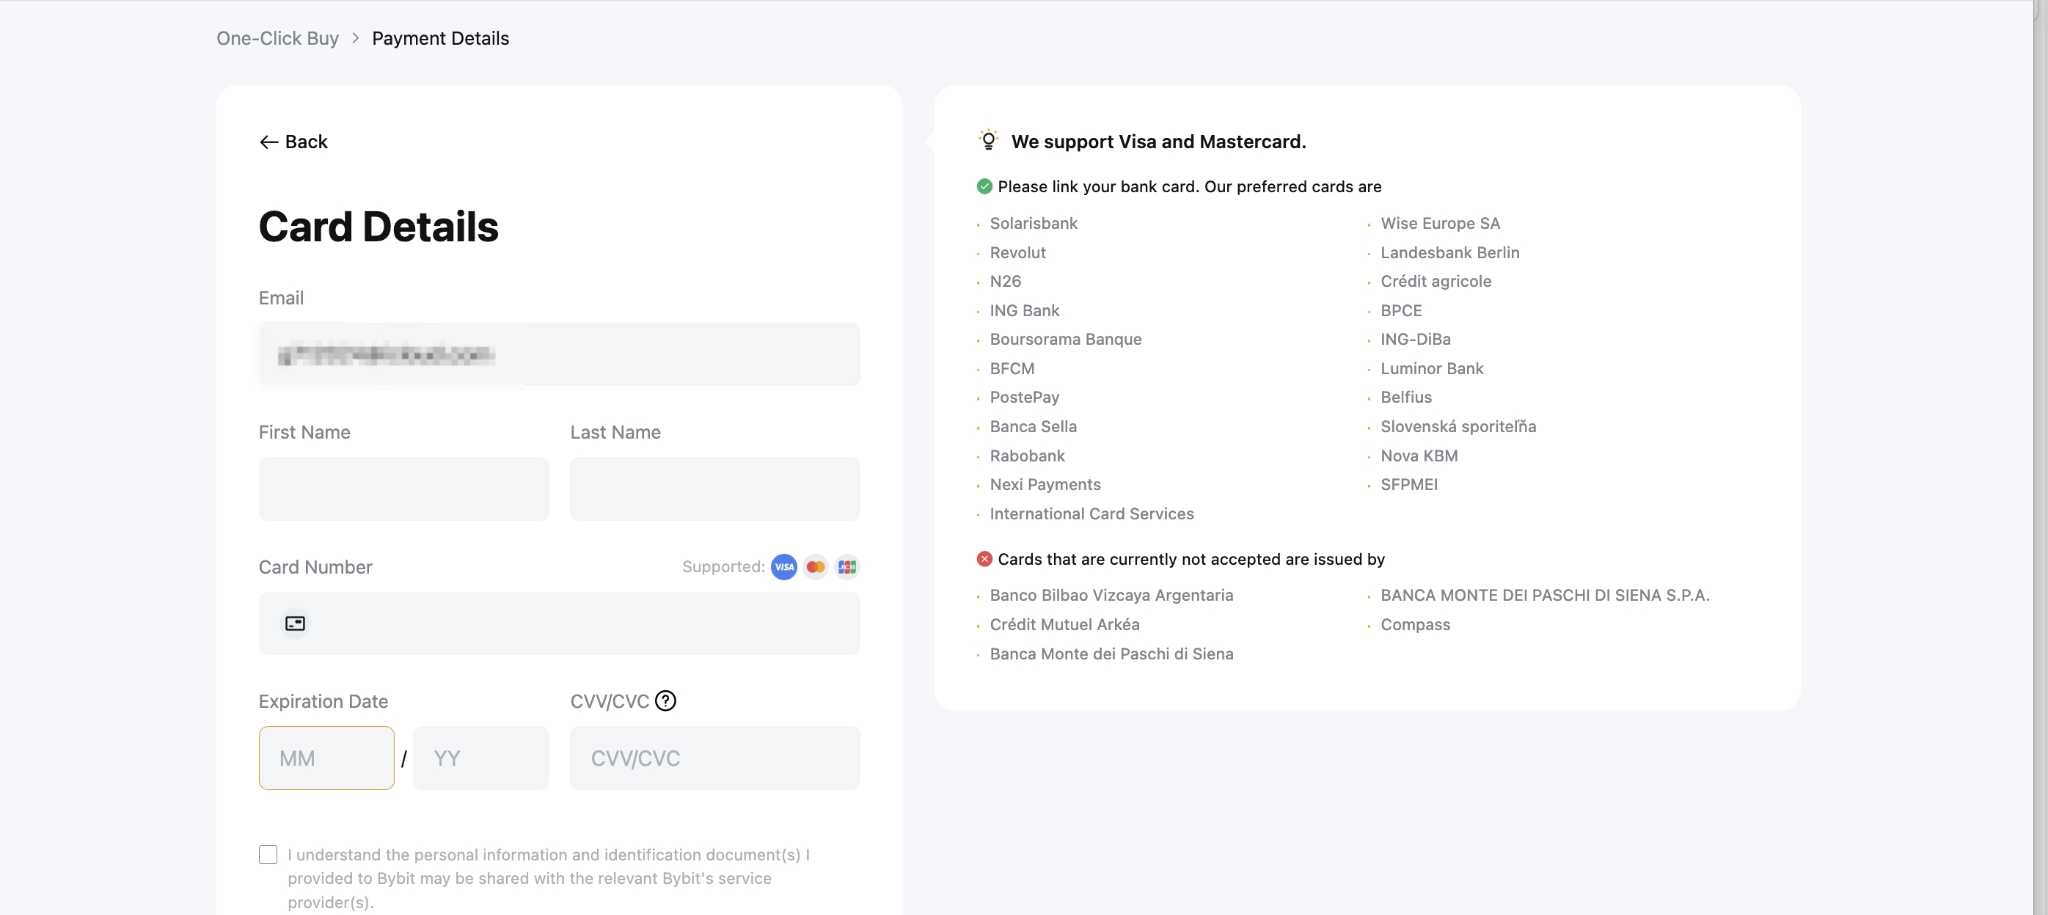2048x915 pixels.
Task: Click the Crédit agricole list entry
Action: [x=1436, y=281]
